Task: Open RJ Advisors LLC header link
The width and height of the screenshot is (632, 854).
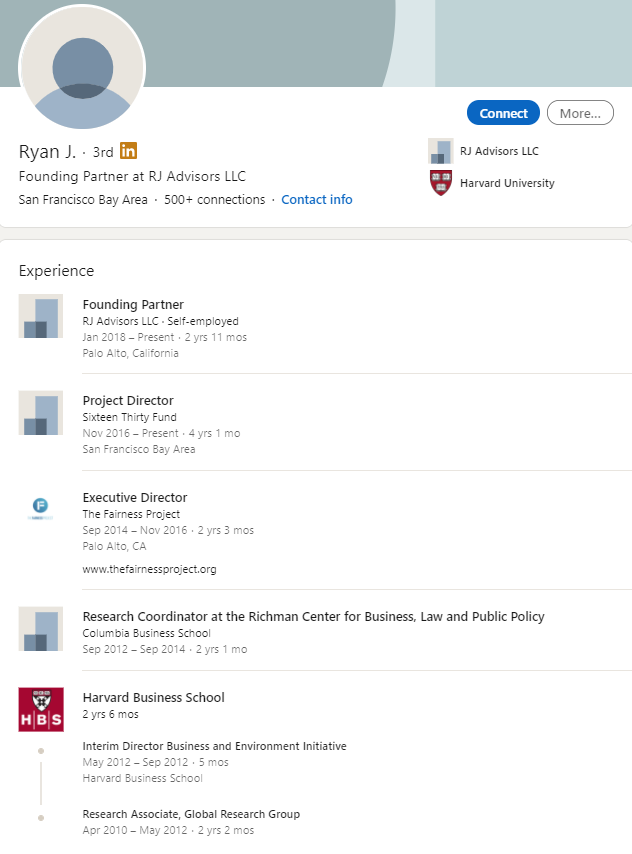Action: click(499, 151)
